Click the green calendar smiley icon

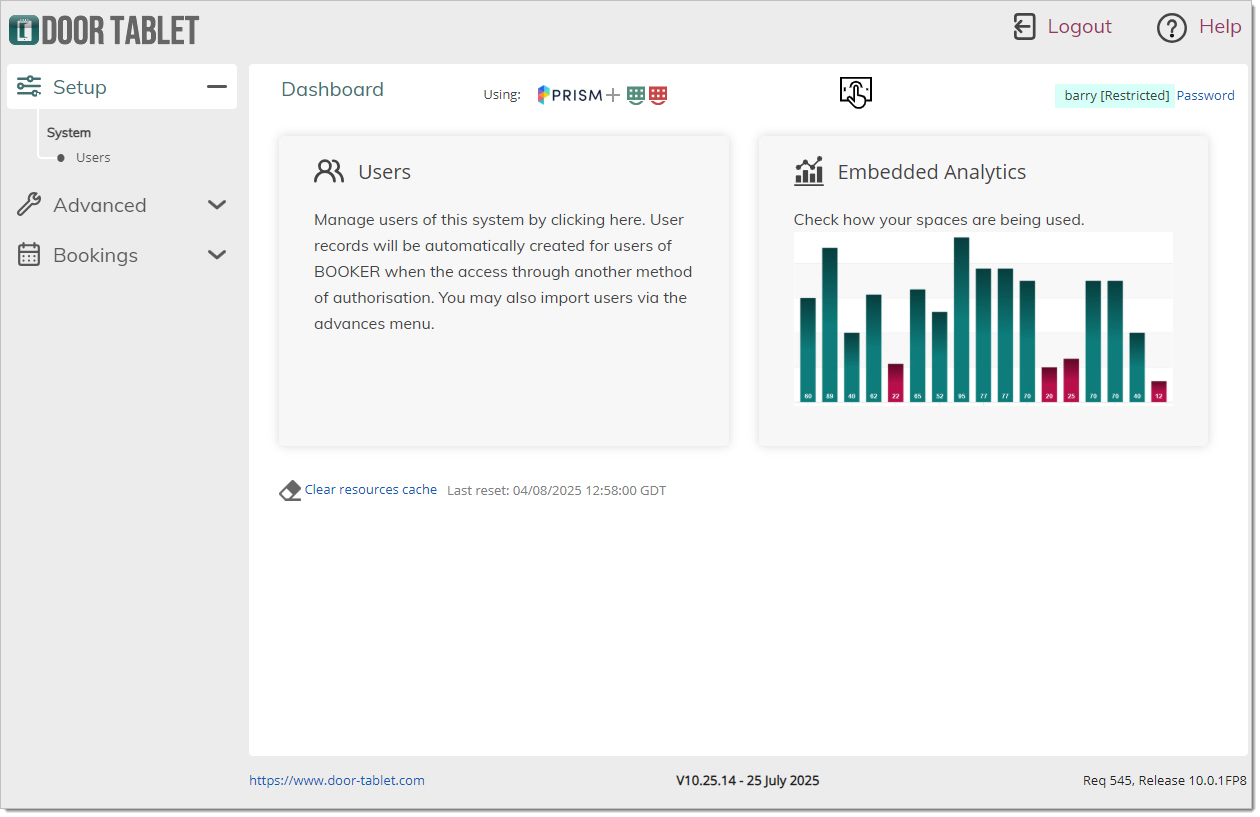[x=636, y=95]
